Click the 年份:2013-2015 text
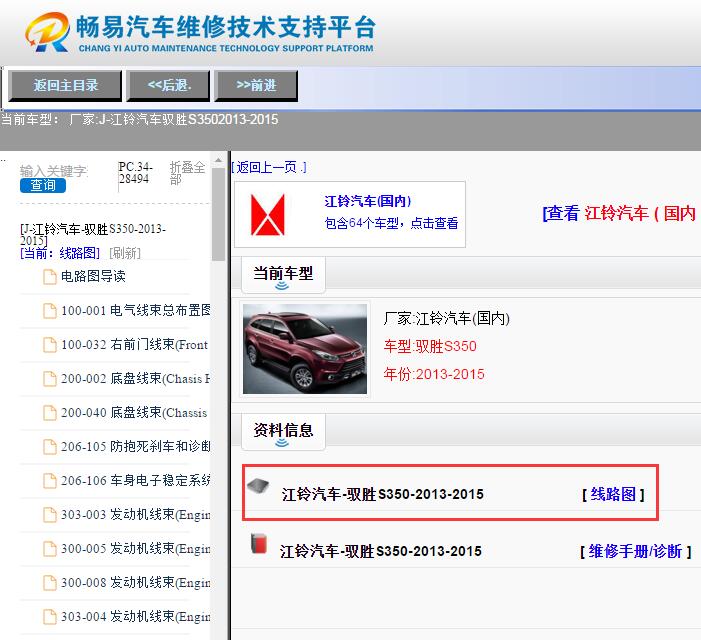This screenshot has height=640, width=701. tap(434, 374)
